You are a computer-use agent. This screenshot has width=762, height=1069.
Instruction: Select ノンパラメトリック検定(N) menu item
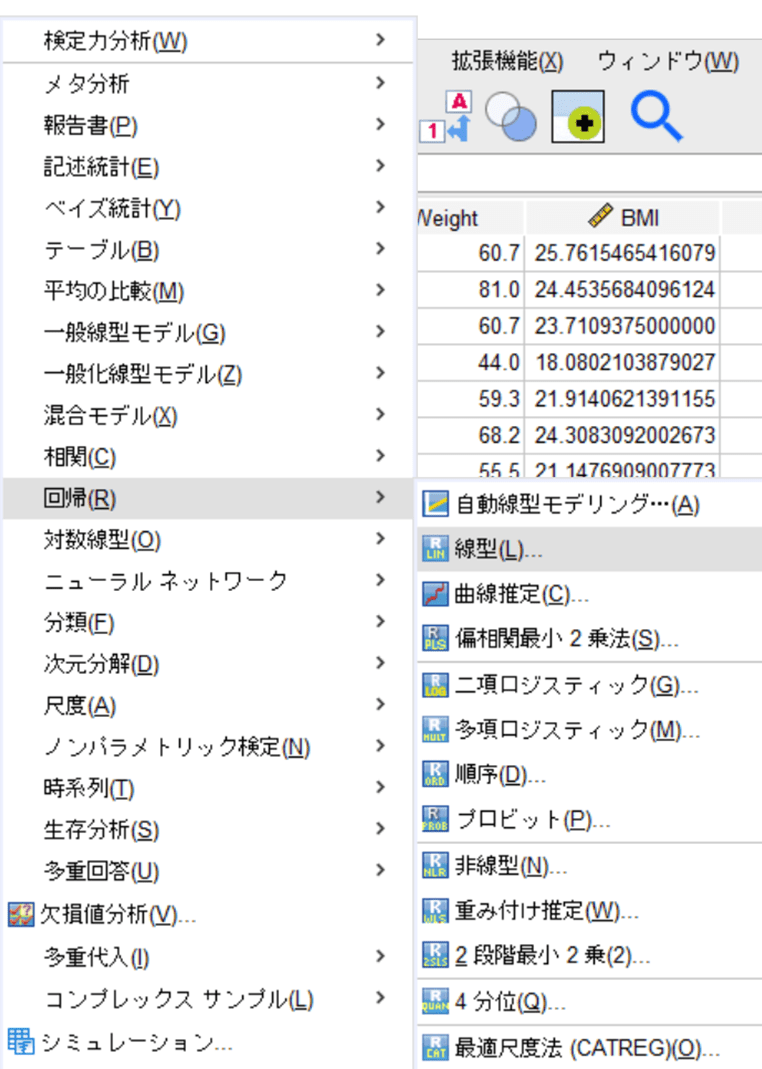[209, 747]
